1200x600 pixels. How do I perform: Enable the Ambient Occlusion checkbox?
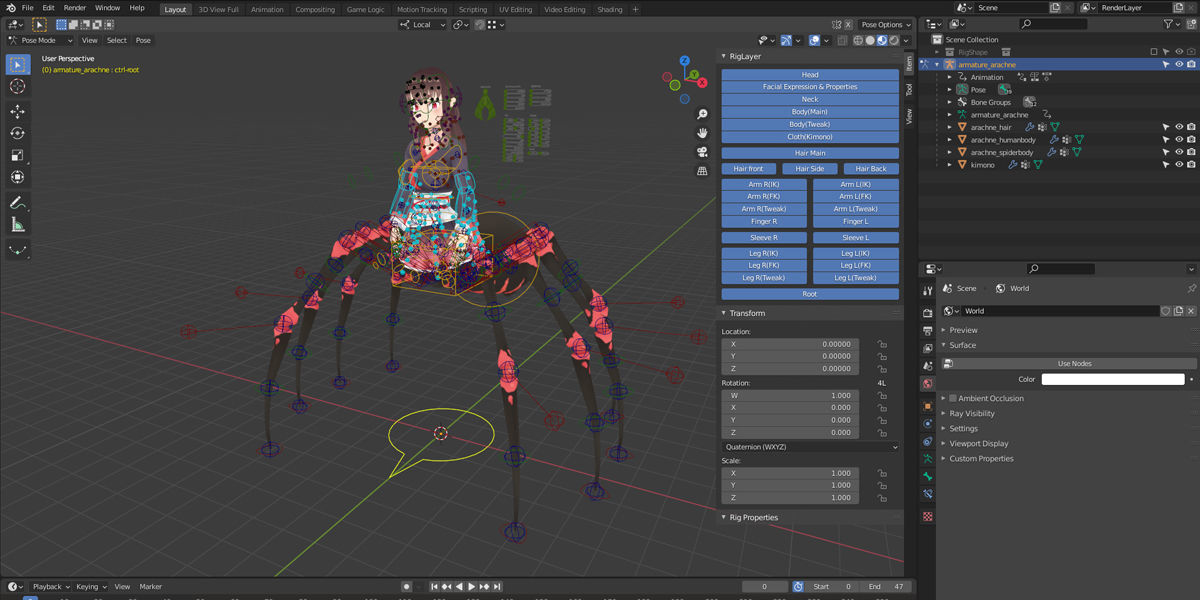coord(953,398)
